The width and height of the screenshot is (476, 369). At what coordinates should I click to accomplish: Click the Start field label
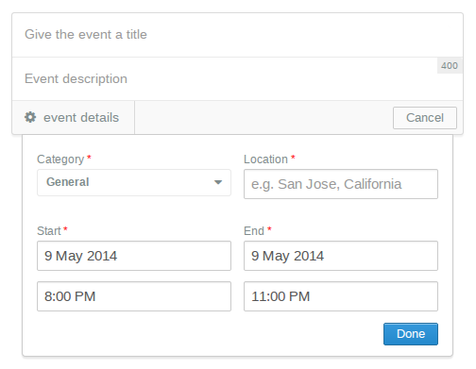click(x=49, y=231)
